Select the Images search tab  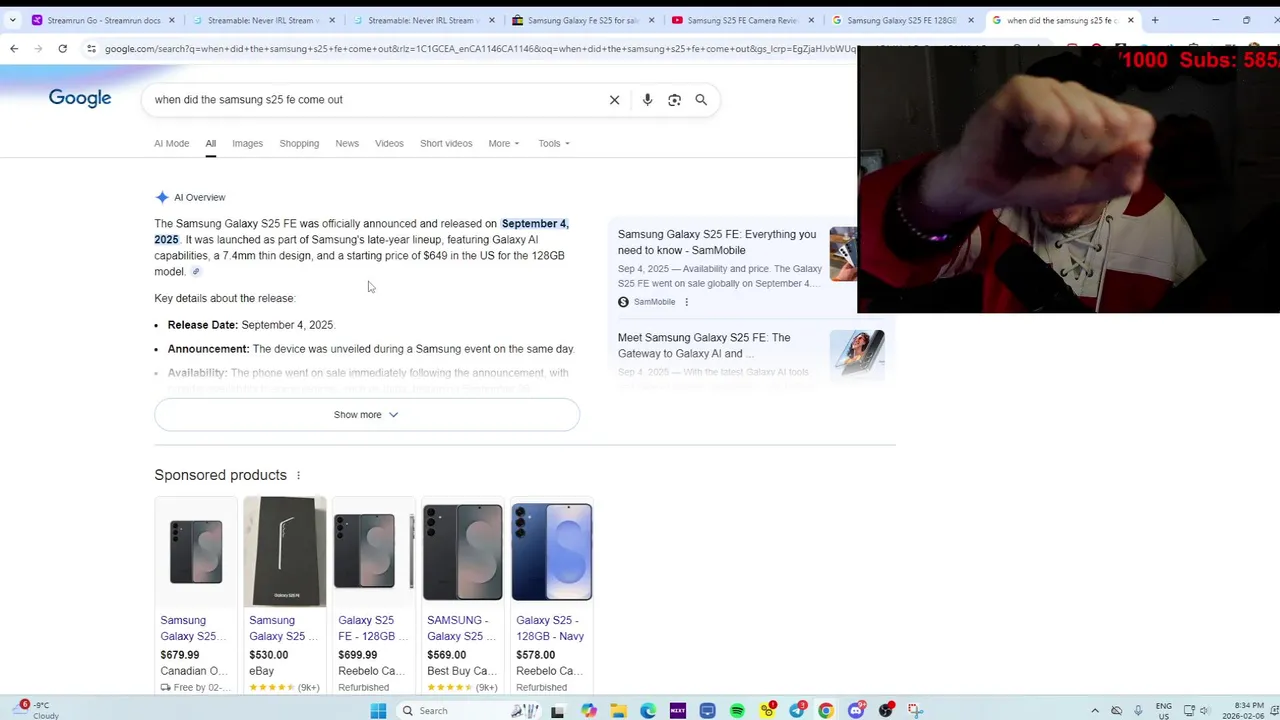point(247,143)
